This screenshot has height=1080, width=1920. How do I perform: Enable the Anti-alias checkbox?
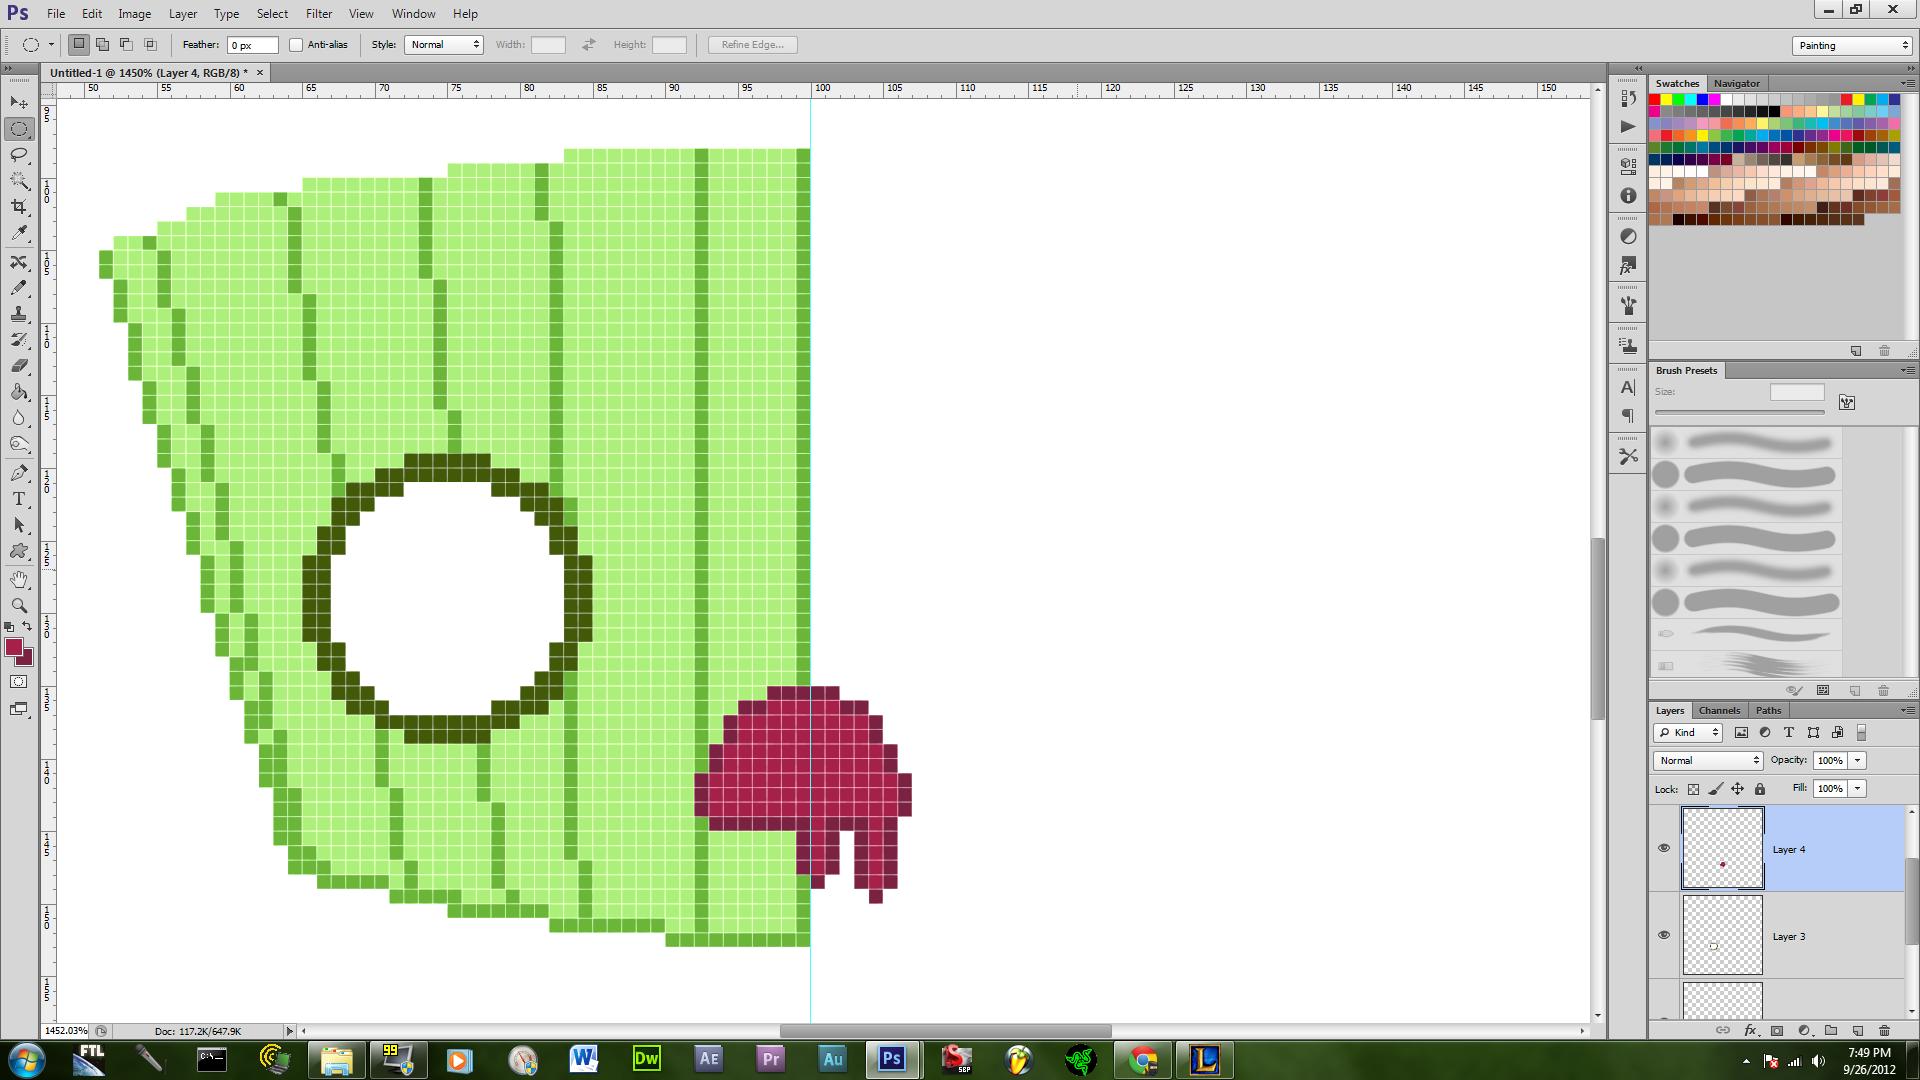296,45
